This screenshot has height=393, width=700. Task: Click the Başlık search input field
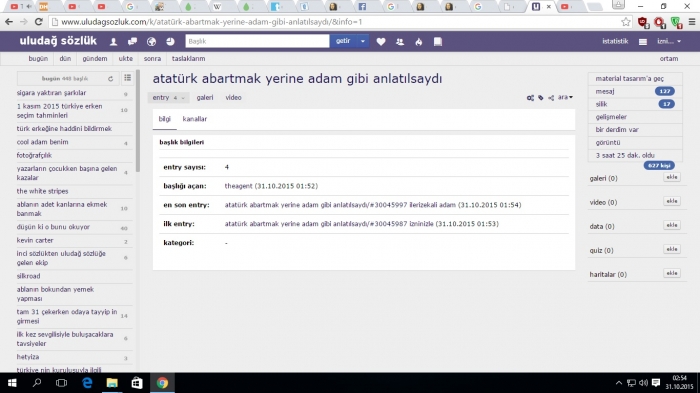tap(258, 41)
